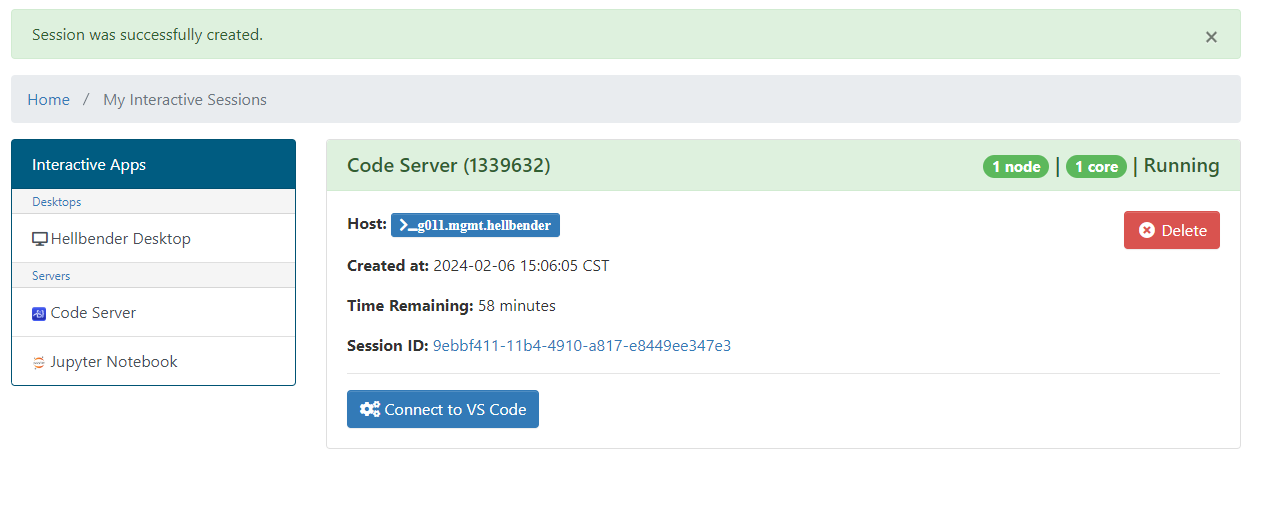
Task: Delete the running Code Server session
Action: pos(1171,230)
